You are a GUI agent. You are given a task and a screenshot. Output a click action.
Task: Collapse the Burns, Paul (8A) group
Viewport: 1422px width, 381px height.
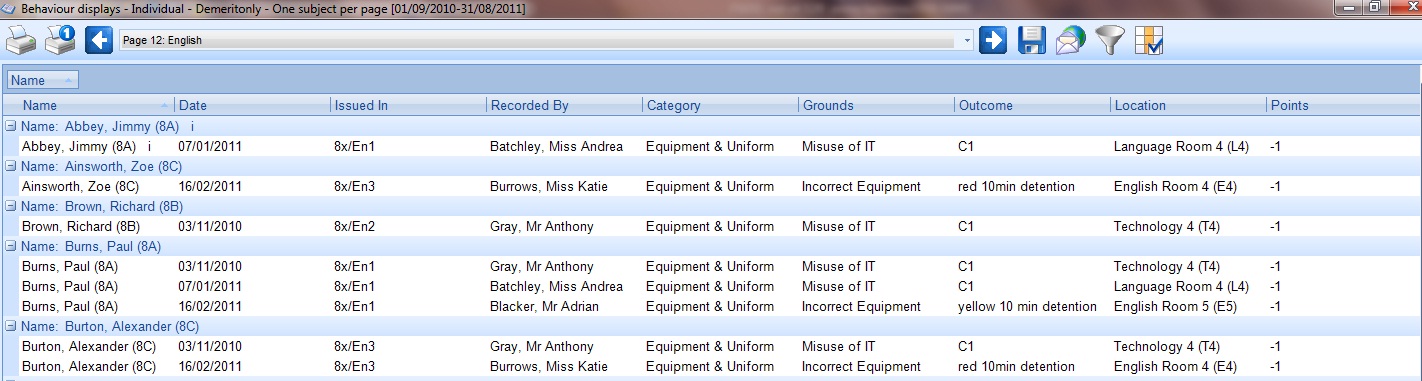coord(10,247)
